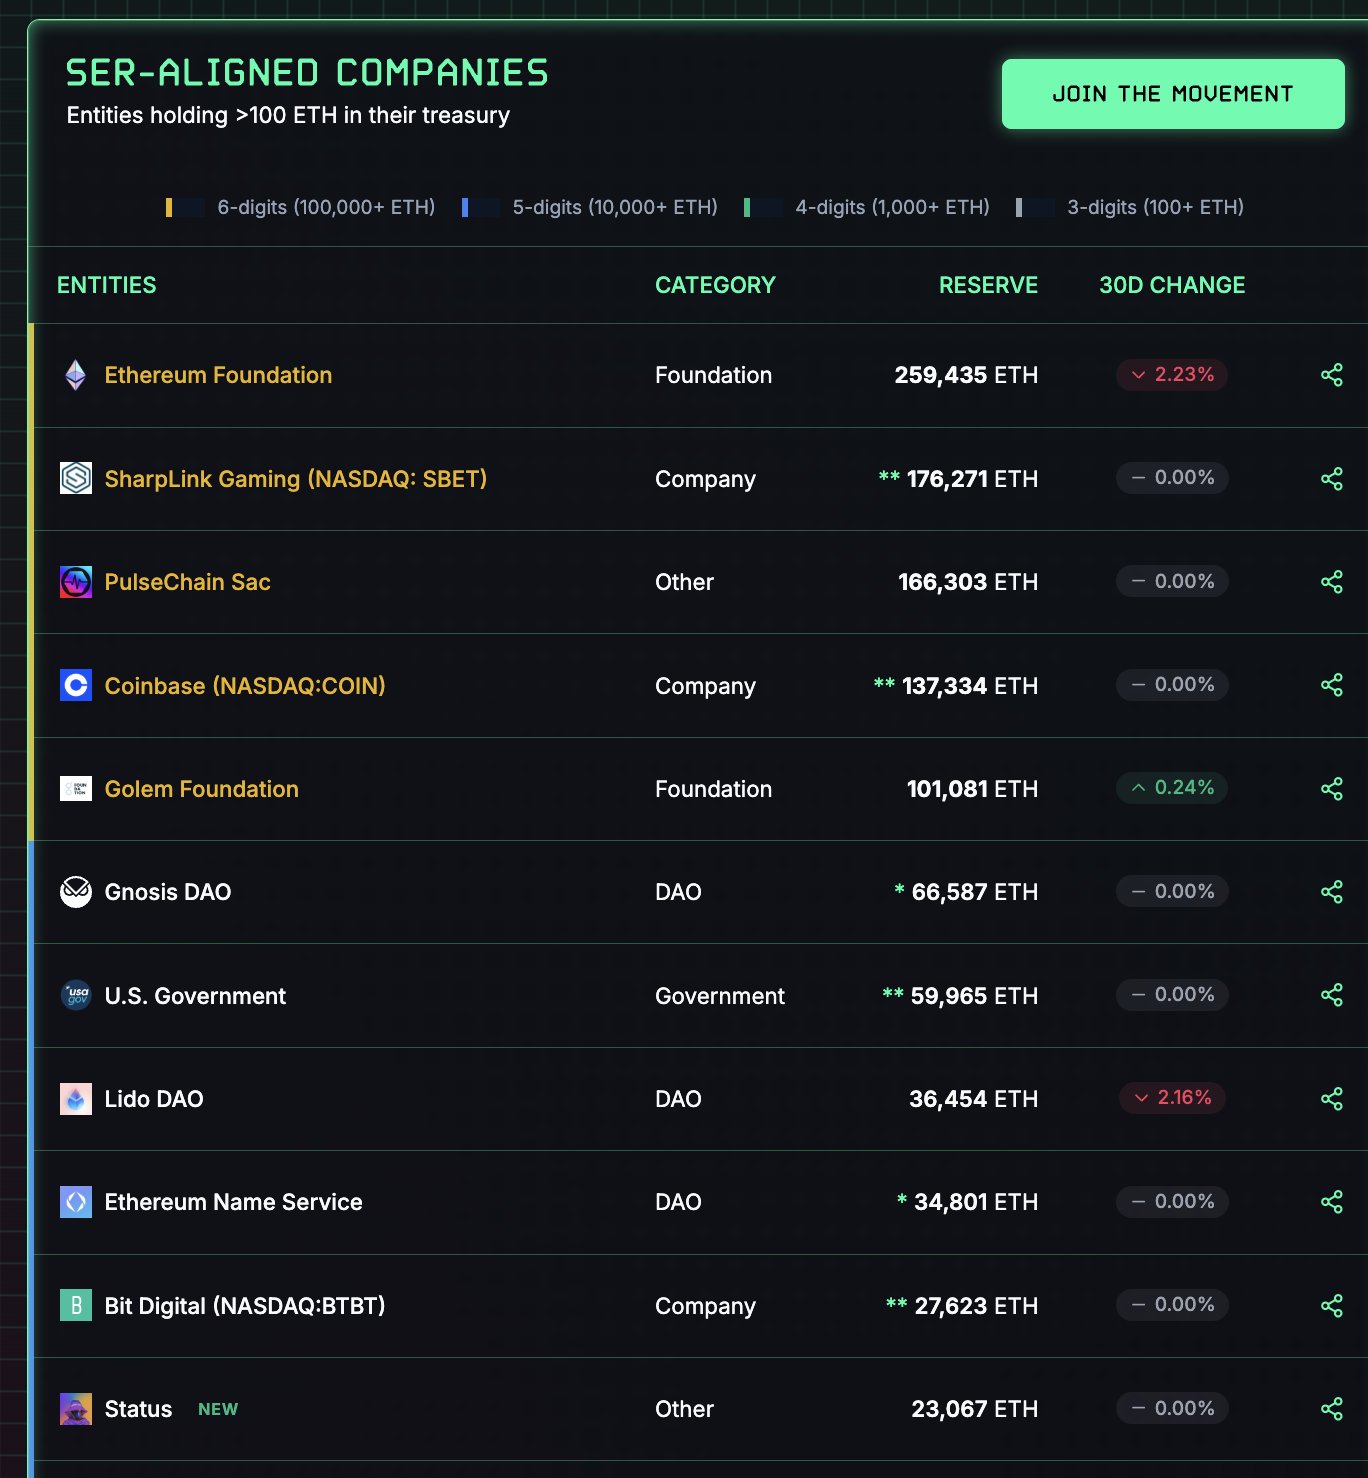
Task: Share the Coinbase row
Action: (x=1332, y=685)
